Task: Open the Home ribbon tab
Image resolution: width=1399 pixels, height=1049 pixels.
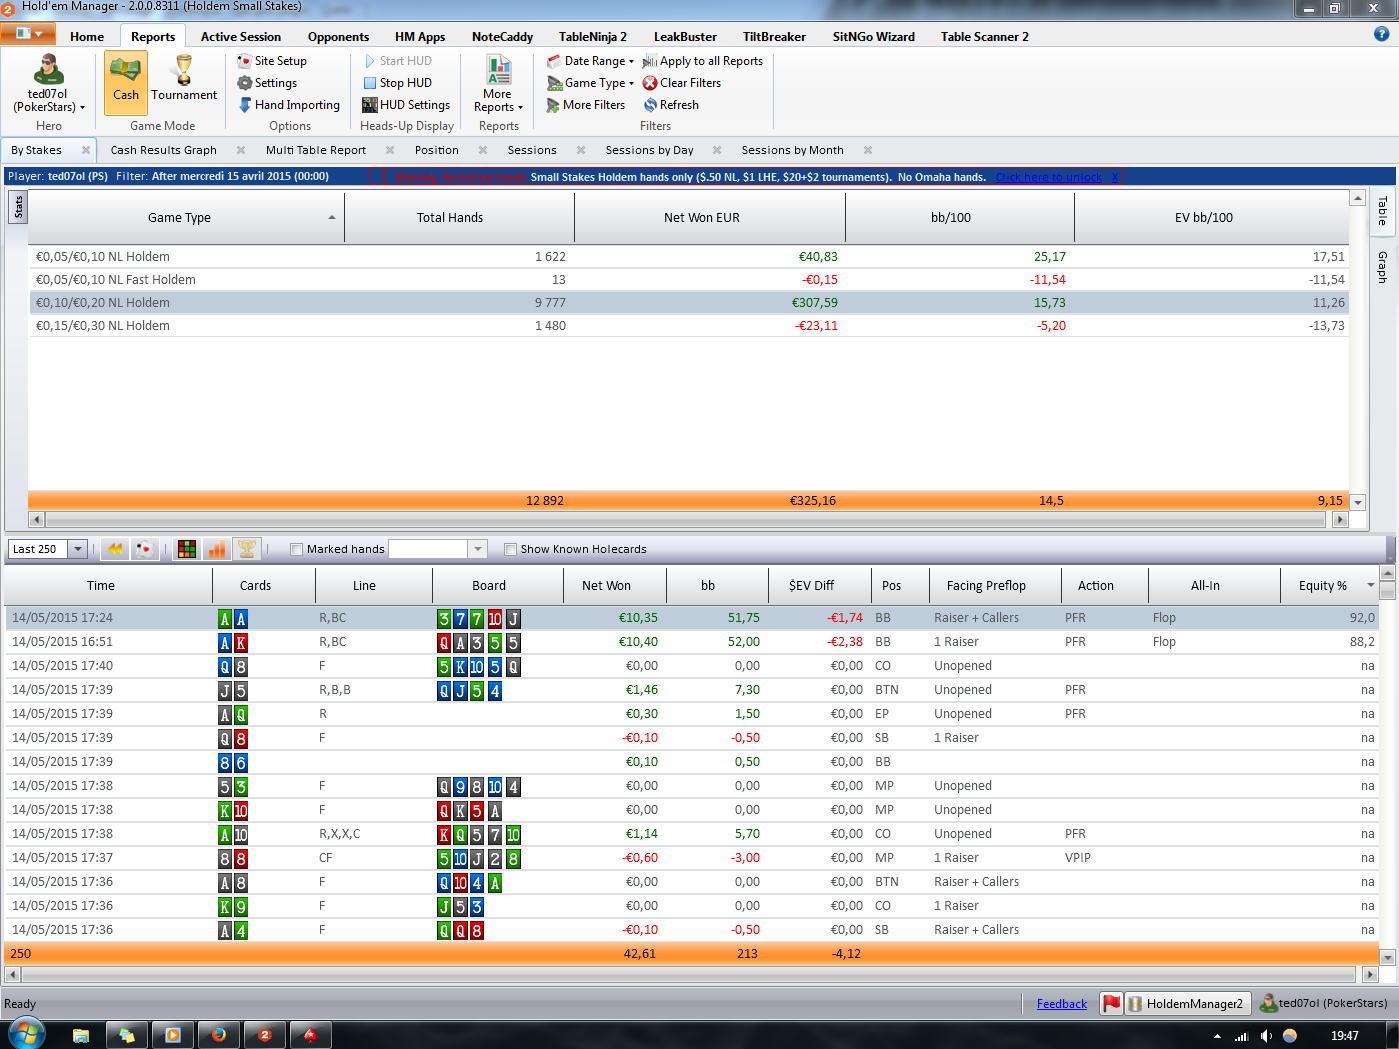Action: point(87,37)
